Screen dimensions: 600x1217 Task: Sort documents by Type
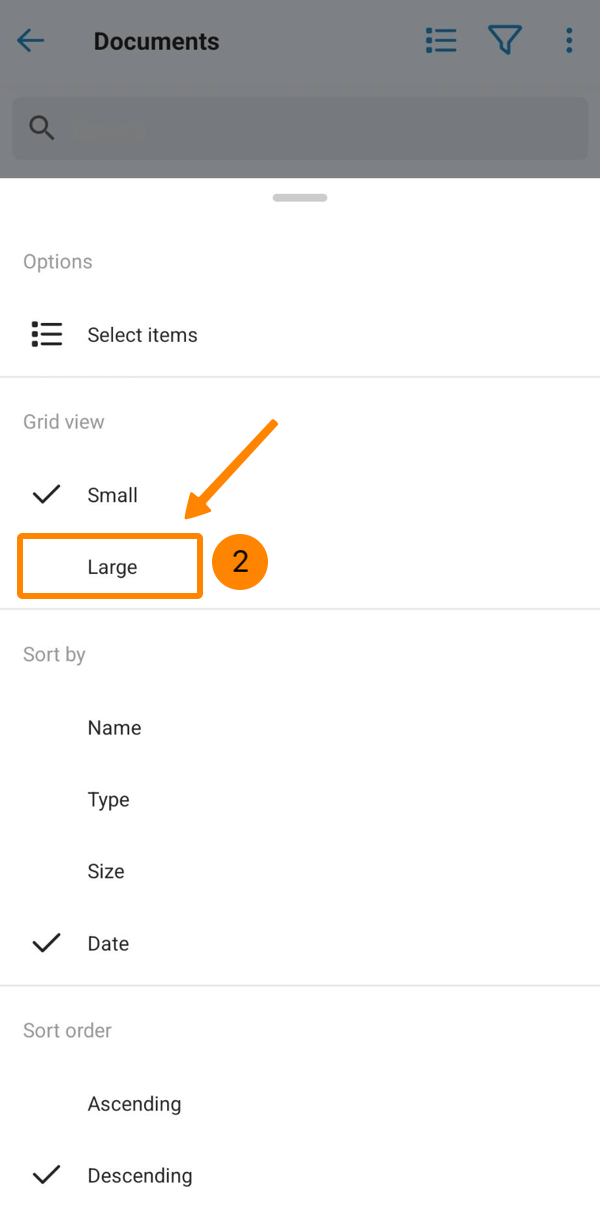[x=108, y=800]
